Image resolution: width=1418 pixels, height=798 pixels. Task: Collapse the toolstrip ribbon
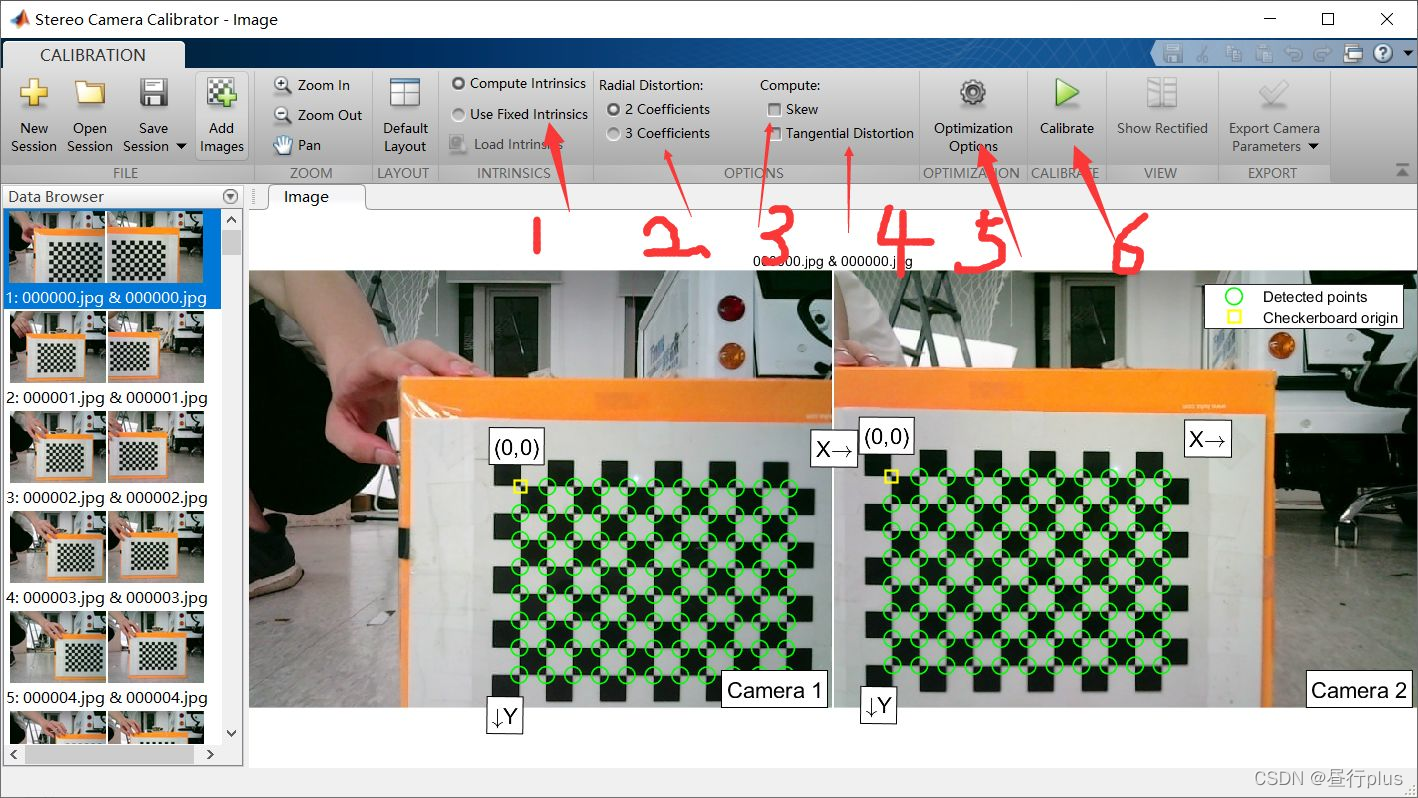(1401, 170)
